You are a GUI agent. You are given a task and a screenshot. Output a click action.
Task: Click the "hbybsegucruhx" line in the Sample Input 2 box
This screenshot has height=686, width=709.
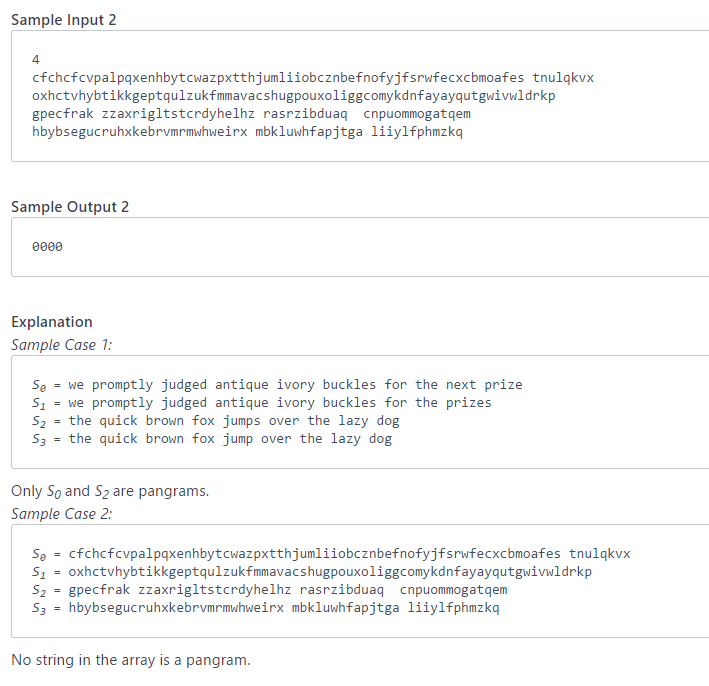247,131
